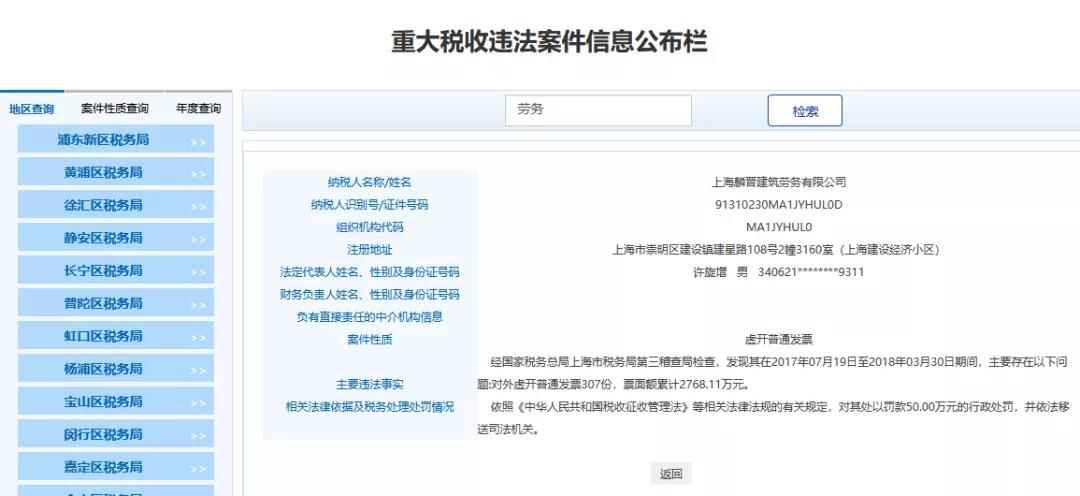1080x496 pixels.
Task: Open the 案件性质查询 tab
Action: pyautogui.click(x=114, y=109)
